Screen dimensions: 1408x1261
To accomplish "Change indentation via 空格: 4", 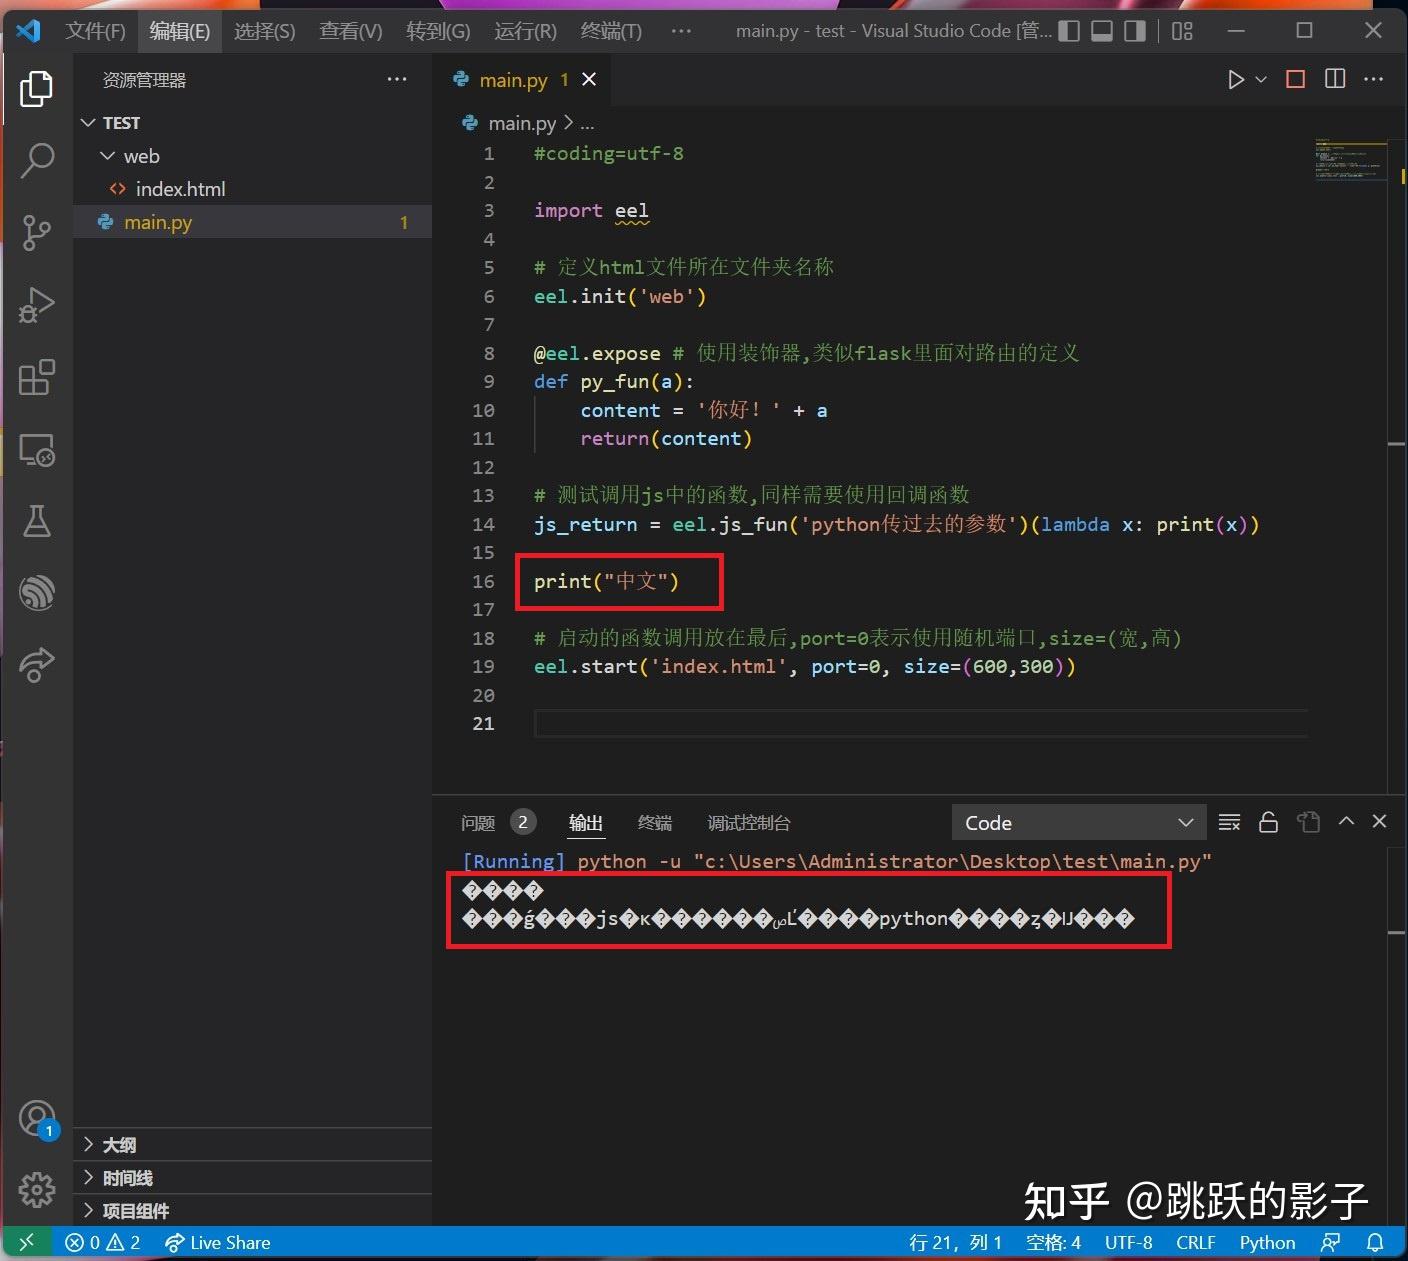I will 1054,1243.
